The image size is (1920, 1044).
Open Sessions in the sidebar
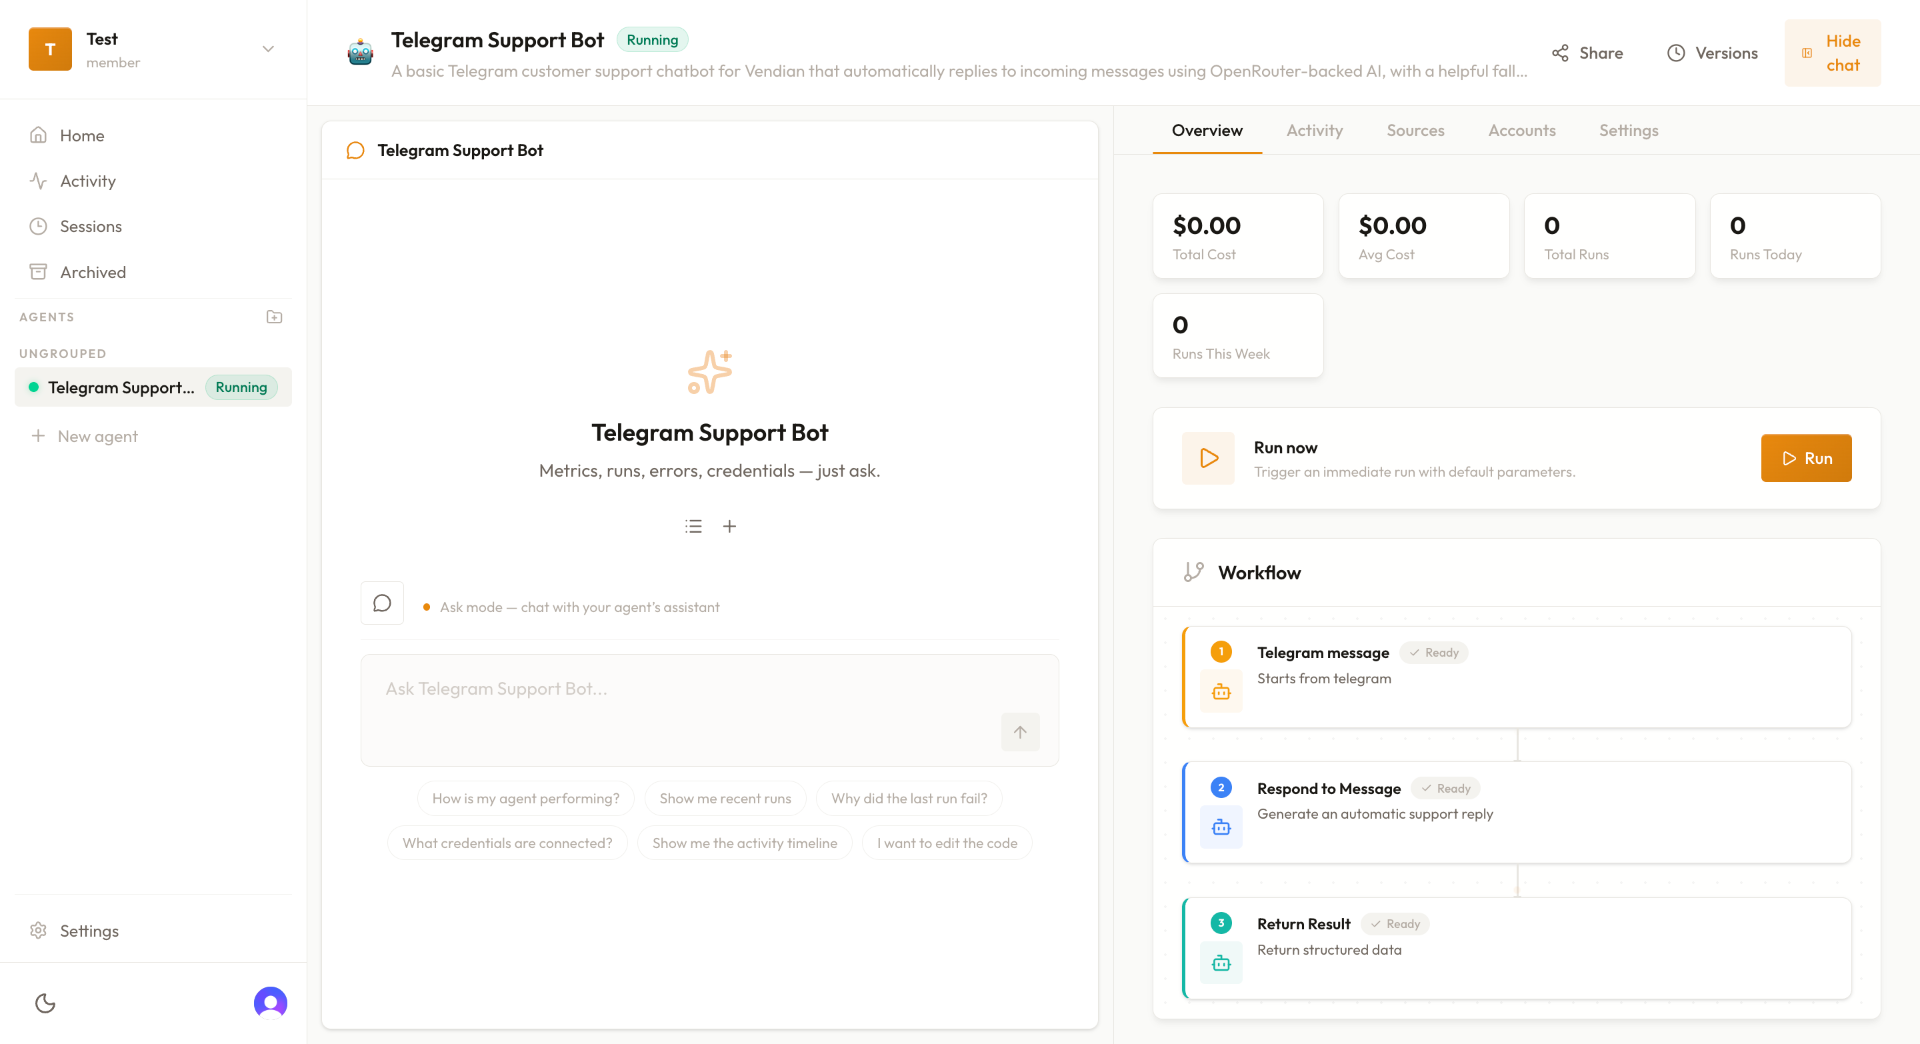point(153,226)
